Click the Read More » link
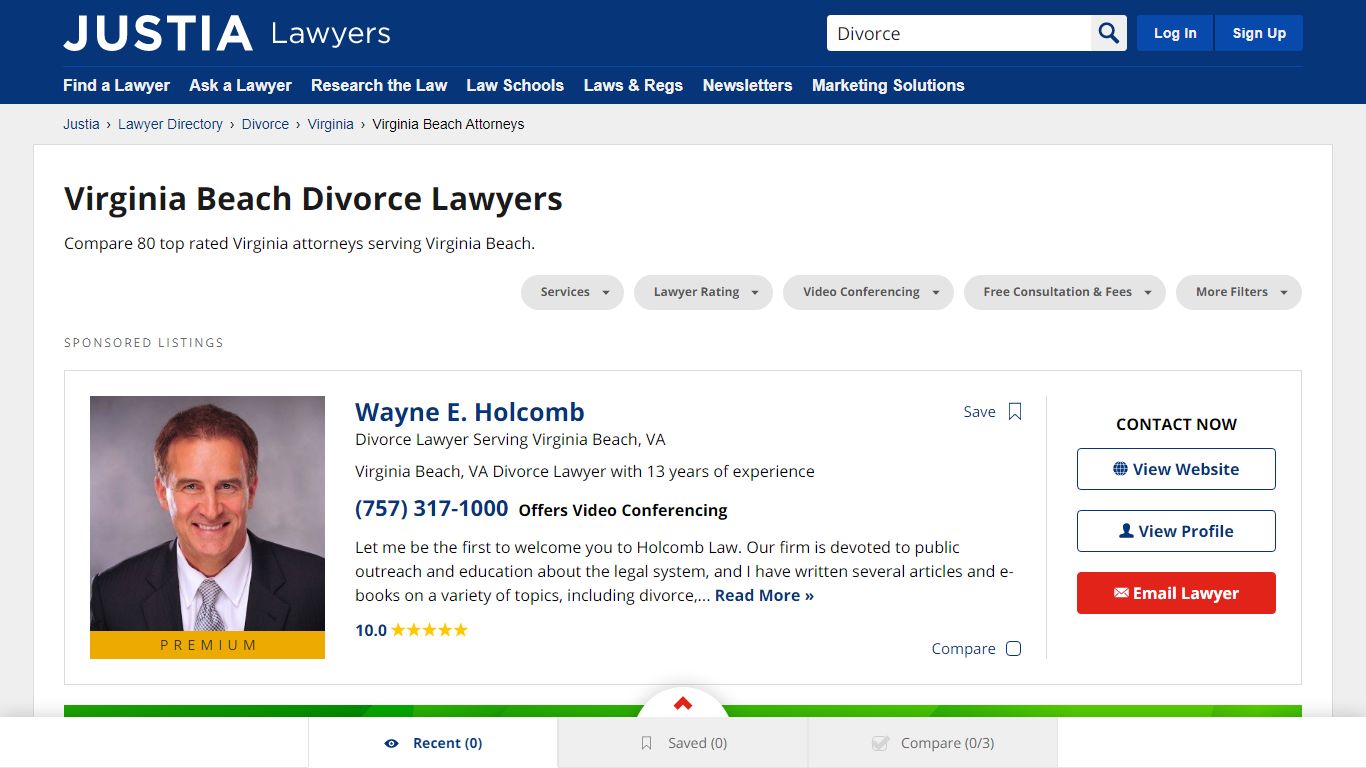The image size is (1366, 768). click(x=764, y=595)
